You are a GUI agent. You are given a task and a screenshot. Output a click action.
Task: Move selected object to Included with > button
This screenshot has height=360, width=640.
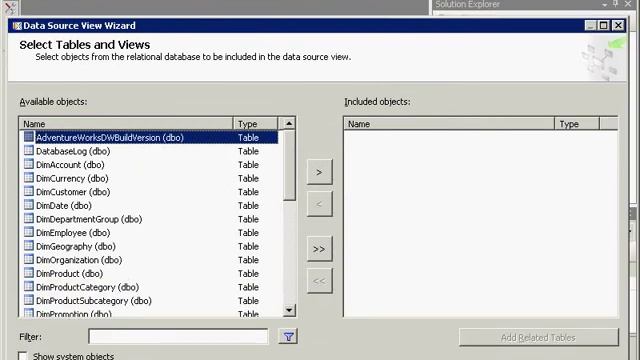pyautogui.click(x=319, y=172)
